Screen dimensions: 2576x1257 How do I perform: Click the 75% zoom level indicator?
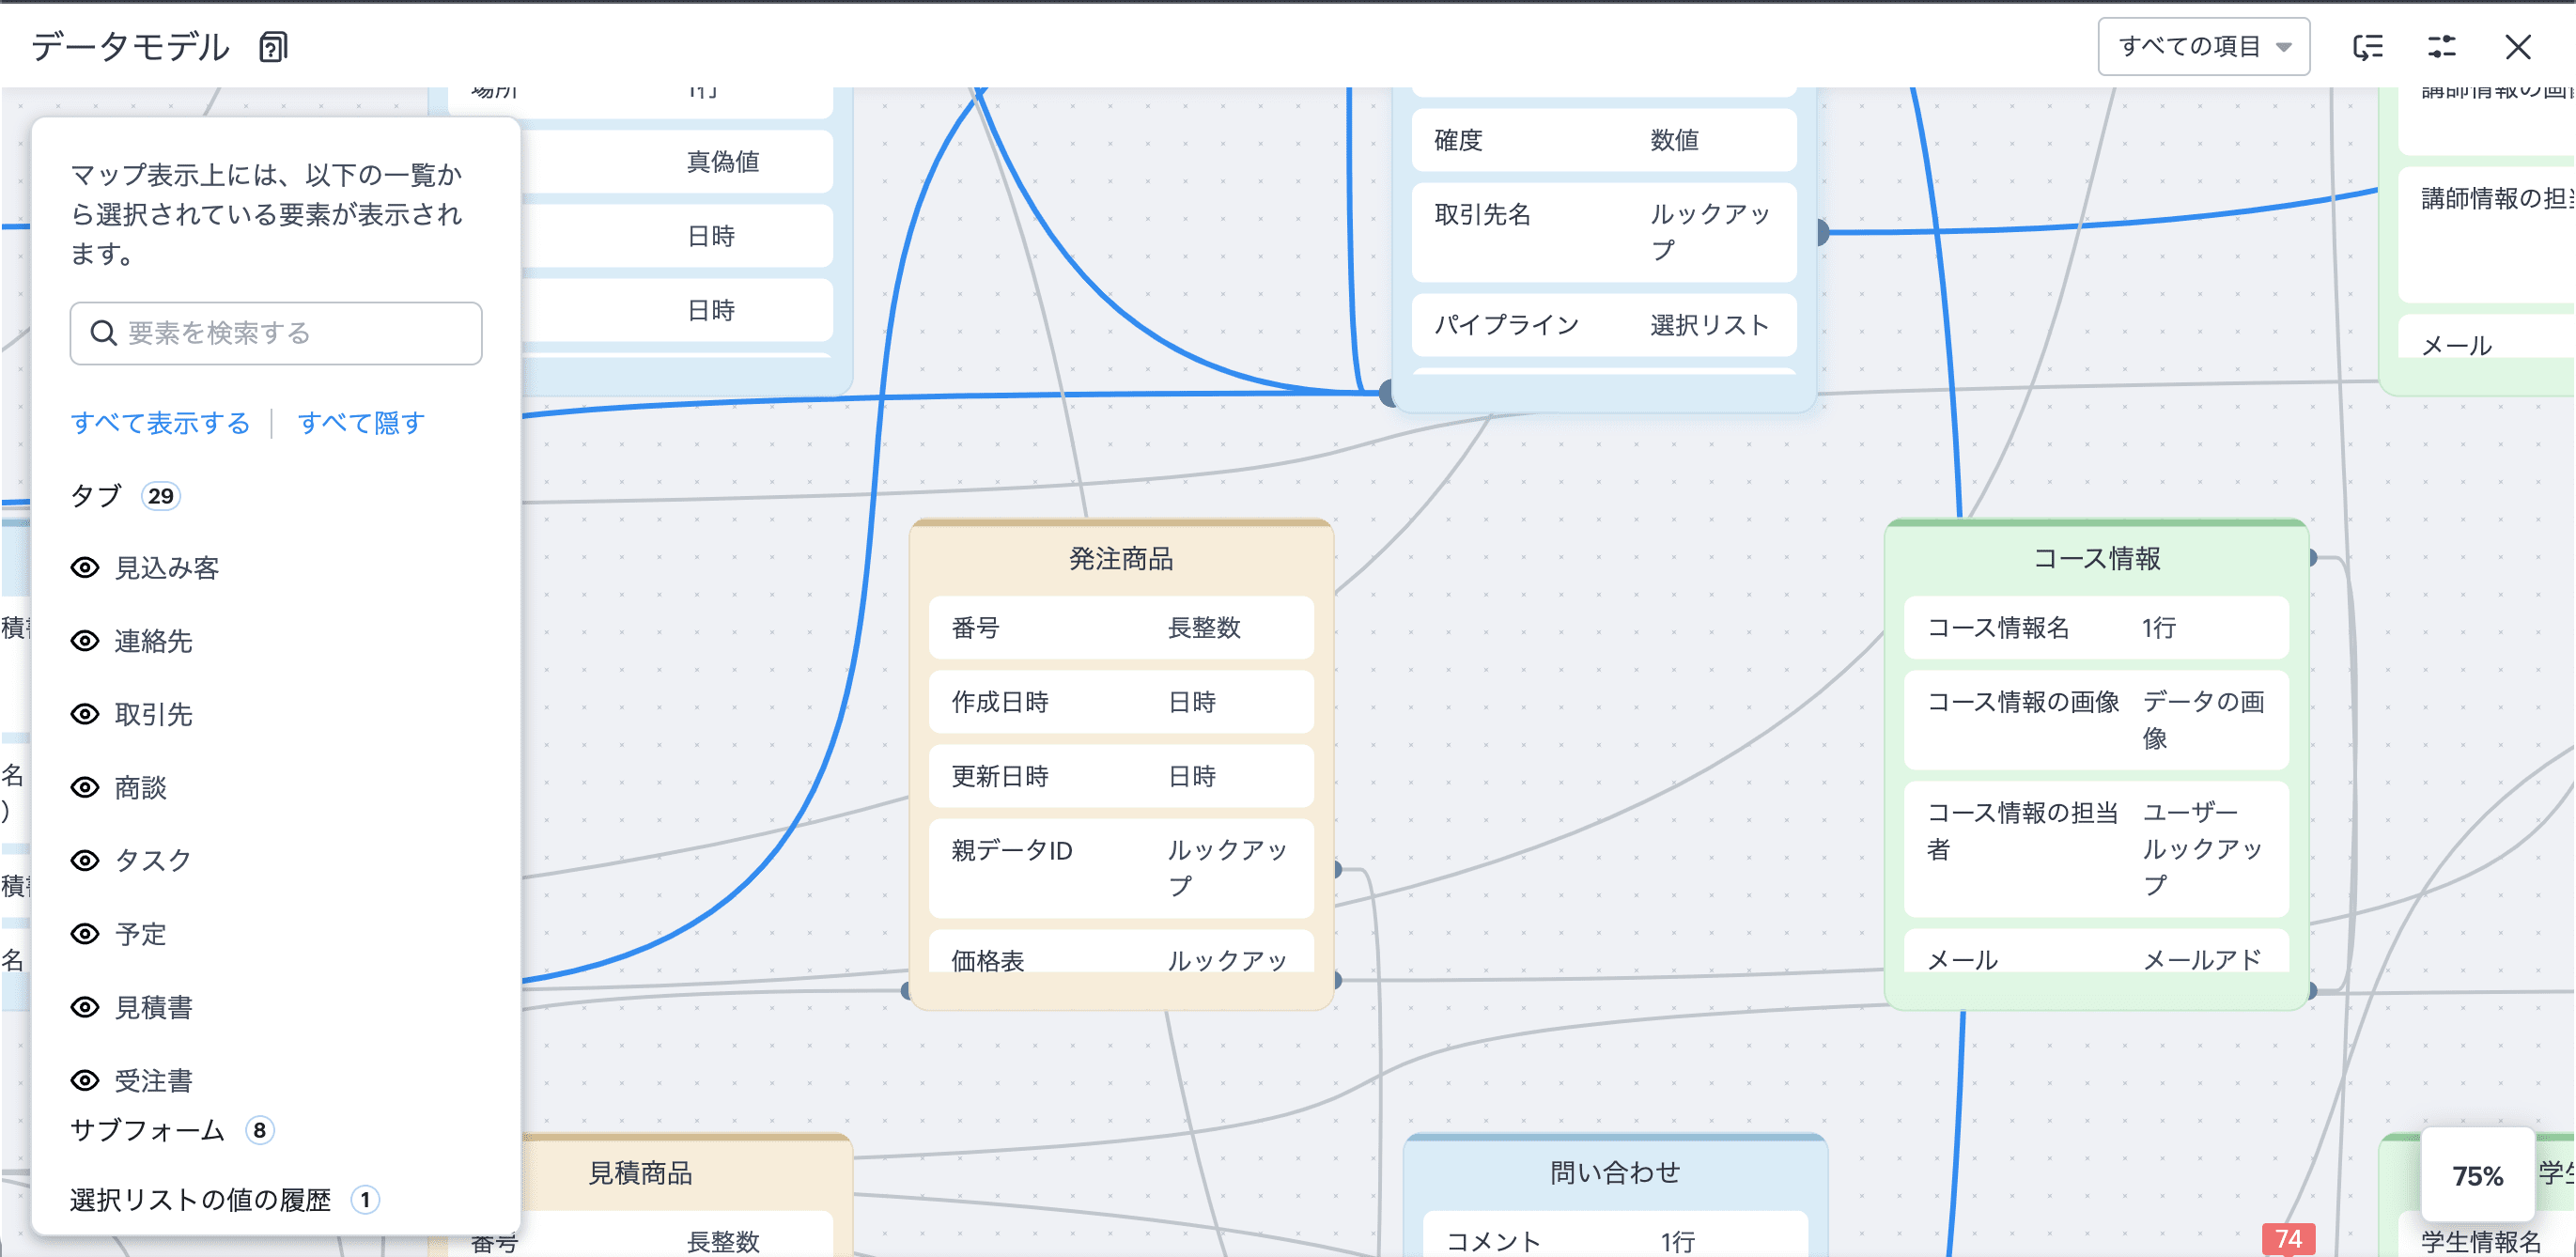coord(2477,1176)
